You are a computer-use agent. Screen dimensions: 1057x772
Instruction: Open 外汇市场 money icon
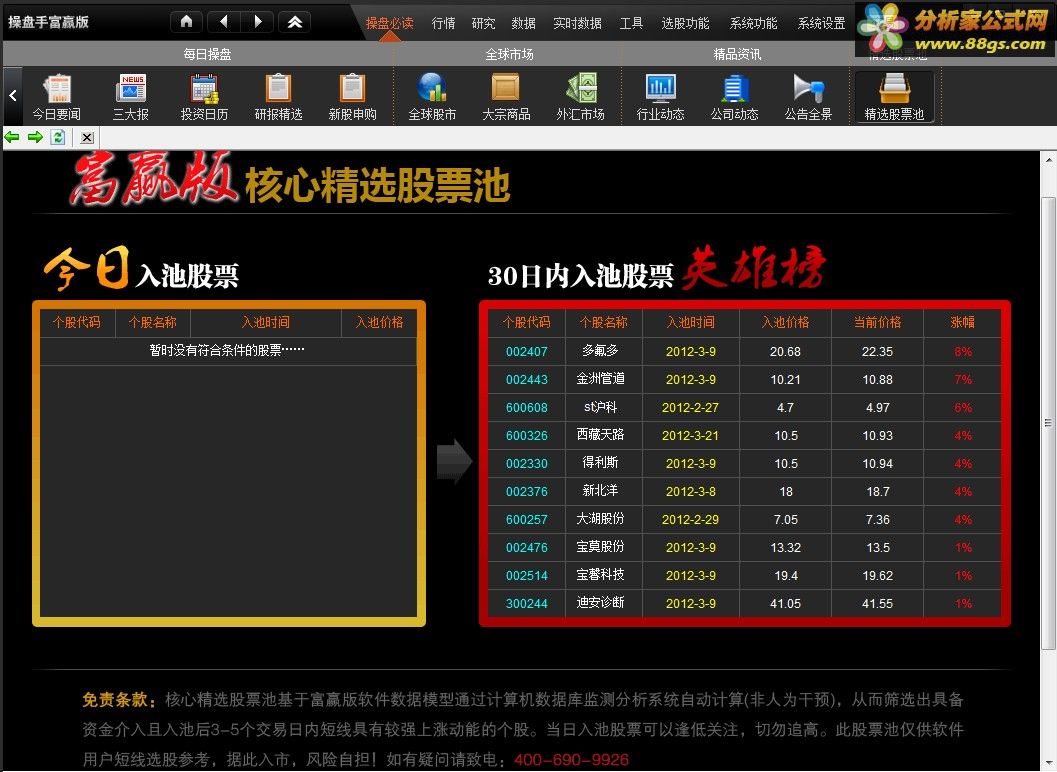pos(580,97)
